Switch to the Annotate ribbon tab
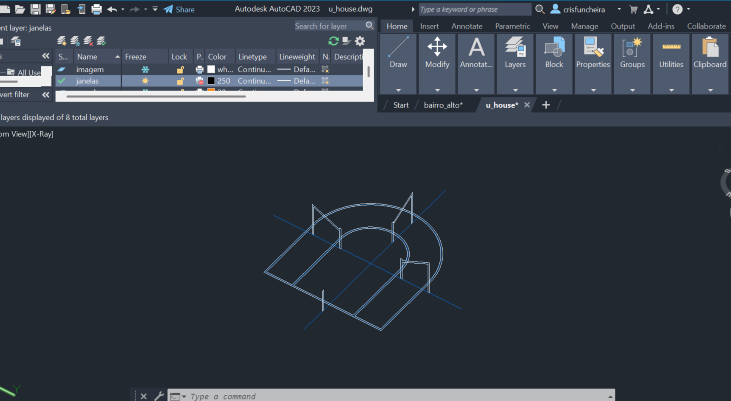 tap(467, 26)
